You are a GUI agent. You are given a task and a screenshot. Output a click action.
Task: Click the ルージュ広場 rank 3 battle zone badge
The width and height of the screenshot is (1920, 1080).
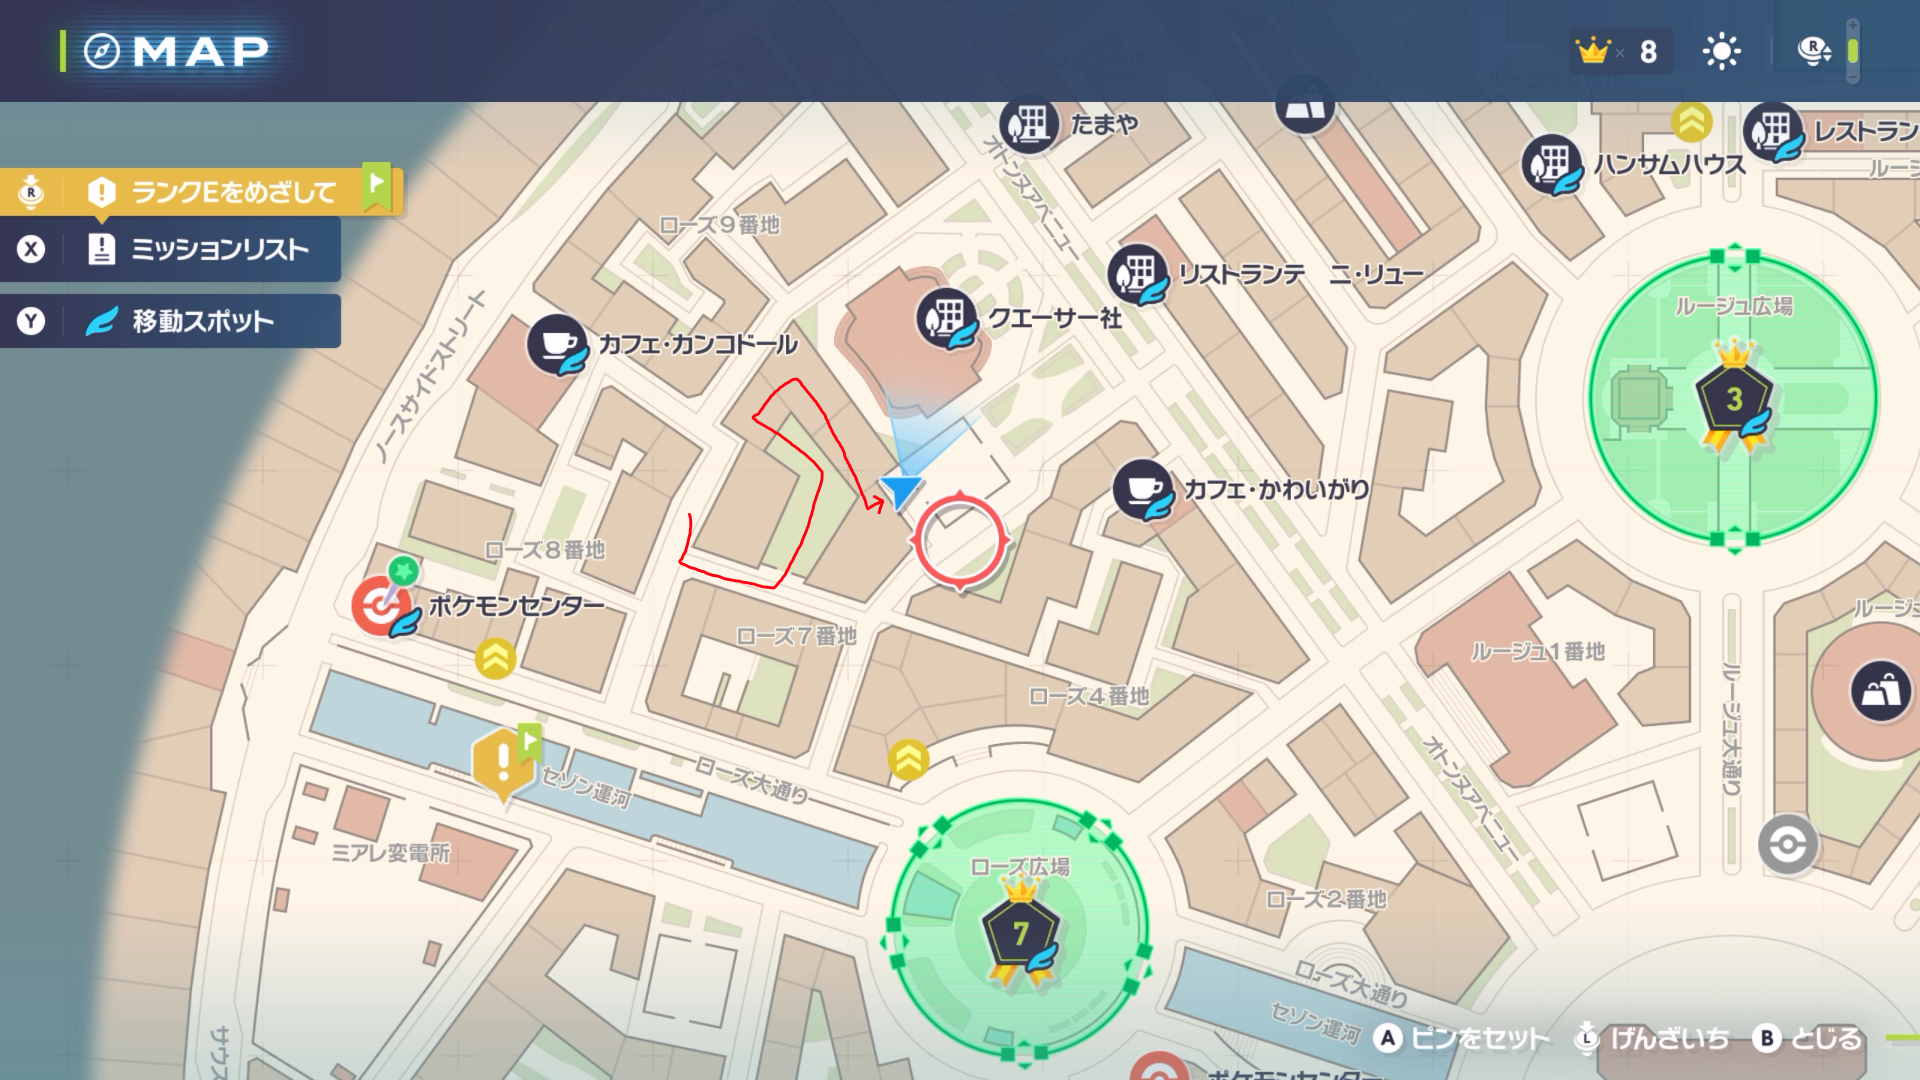[x=1735, y=397]
